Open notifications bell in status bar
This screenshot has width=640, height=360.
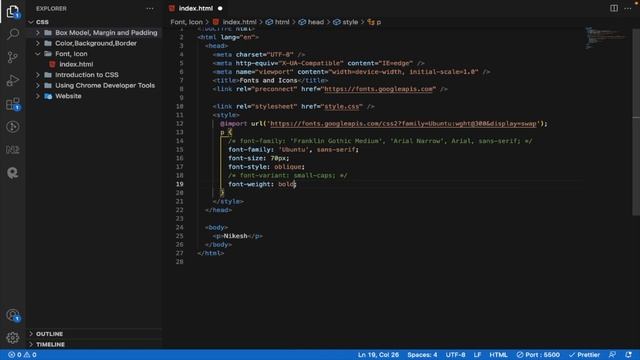pyautogui.click(x=628, y=355)
